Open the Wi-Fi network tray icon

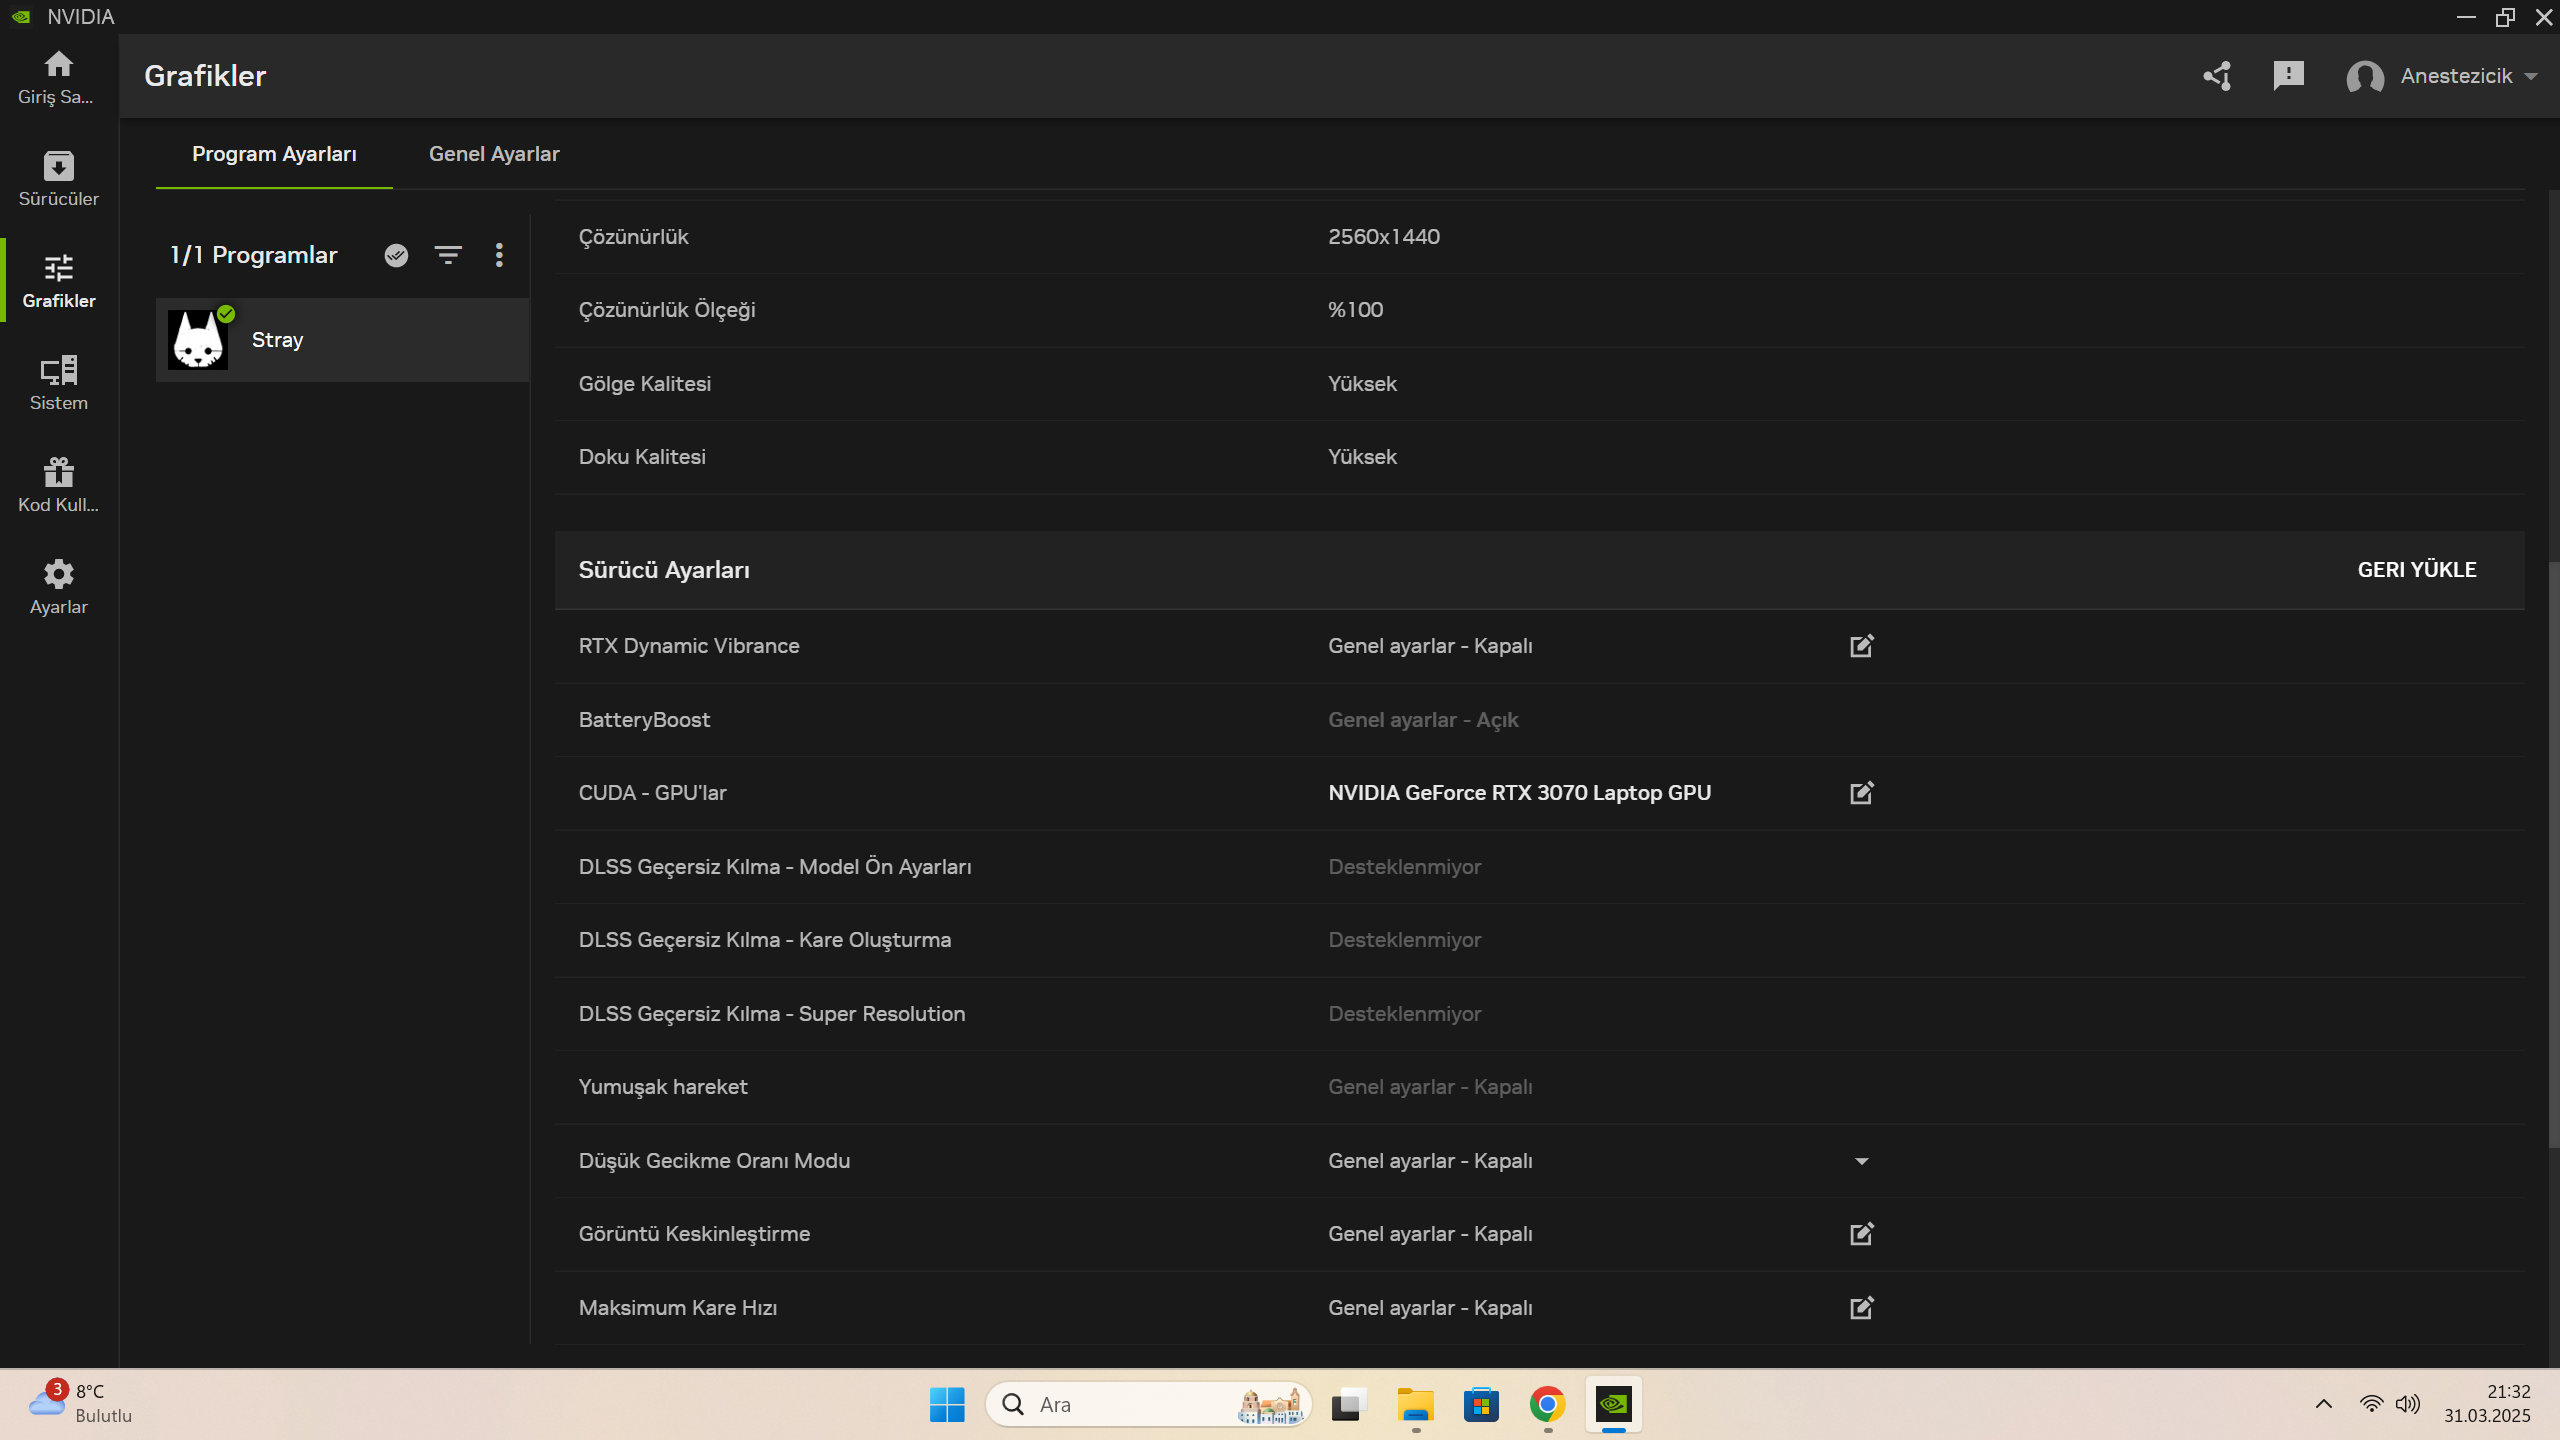coord(2370,1405)
